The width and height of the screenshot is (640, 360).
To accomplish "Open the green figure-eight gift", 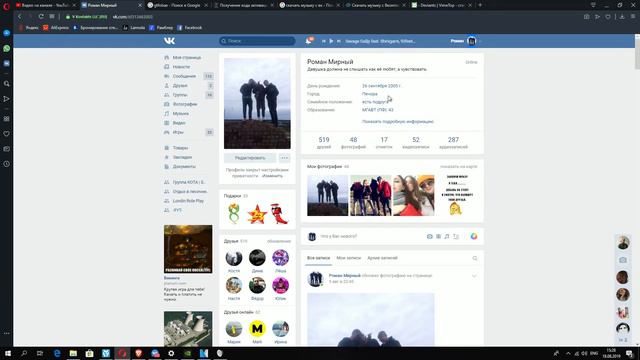I will [234, 213].
